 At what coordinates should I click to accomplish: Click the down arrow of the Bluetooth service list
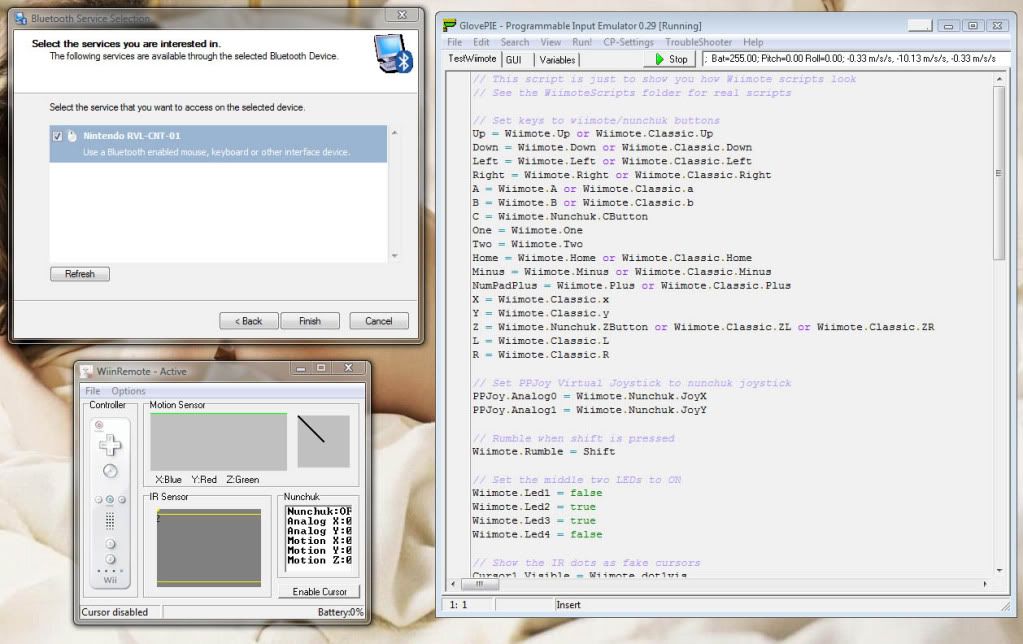pyautogui.click(x=394, y=256)
